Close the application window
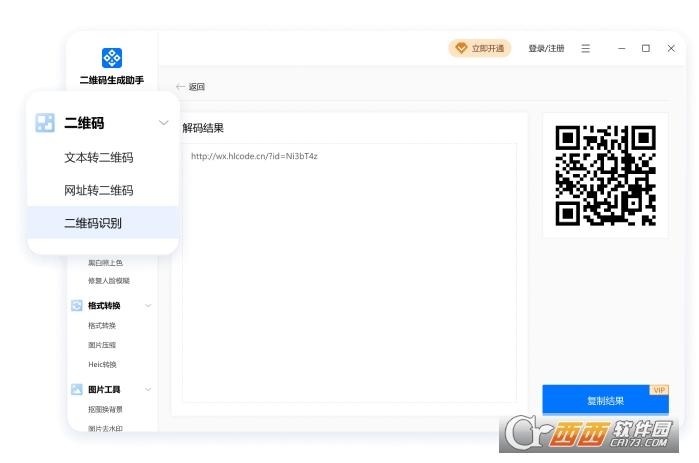 tap(671, 48)
